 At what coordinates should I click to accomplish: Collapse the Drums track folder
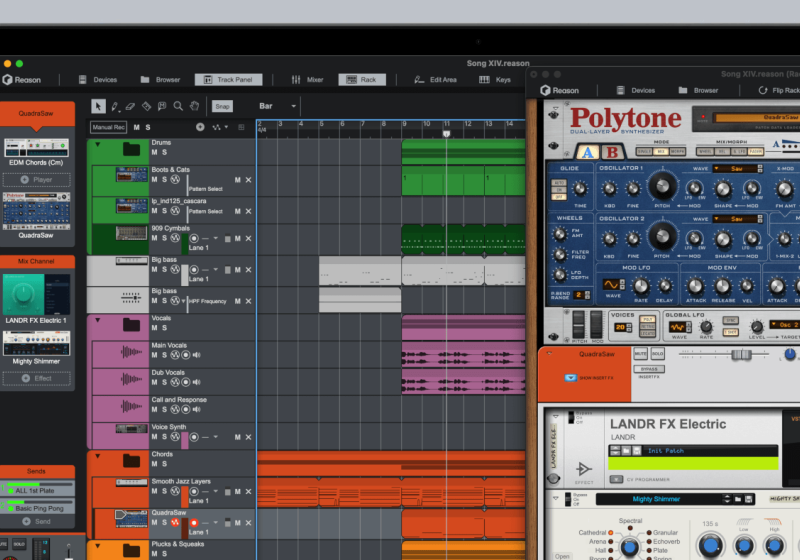pos(97,144)
